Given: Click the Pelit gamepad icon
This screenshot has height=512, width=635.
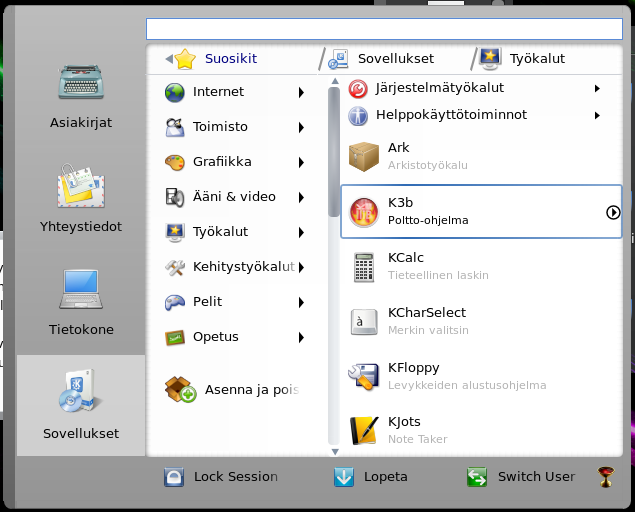Looking at the screenshot, I should (x=175, y=302).
